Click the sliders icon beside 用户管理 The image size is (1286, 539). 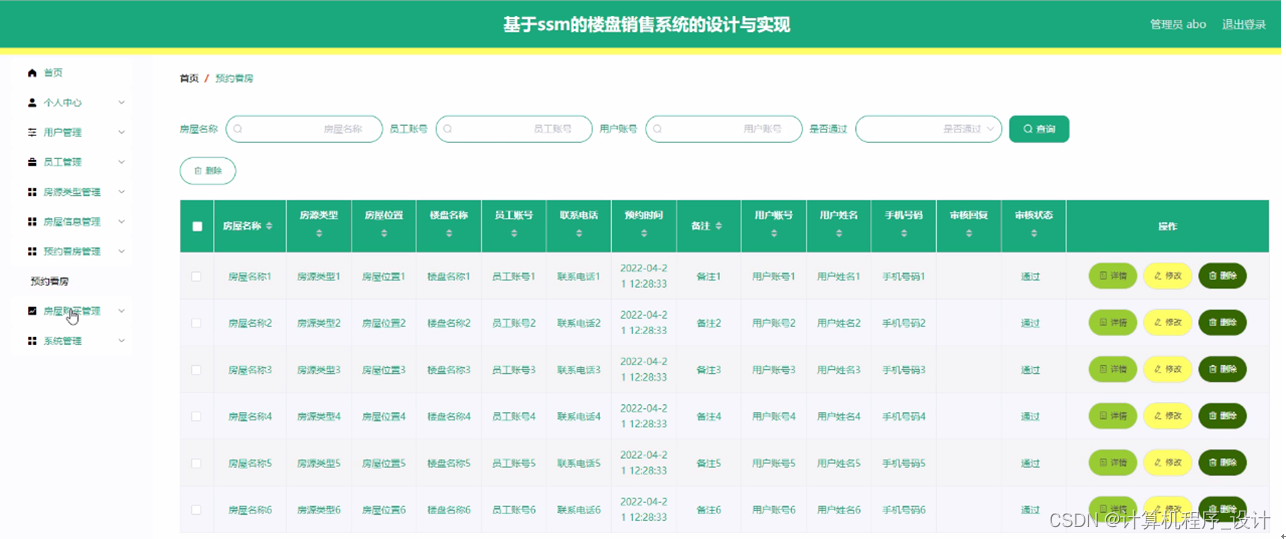pos(32,132)
